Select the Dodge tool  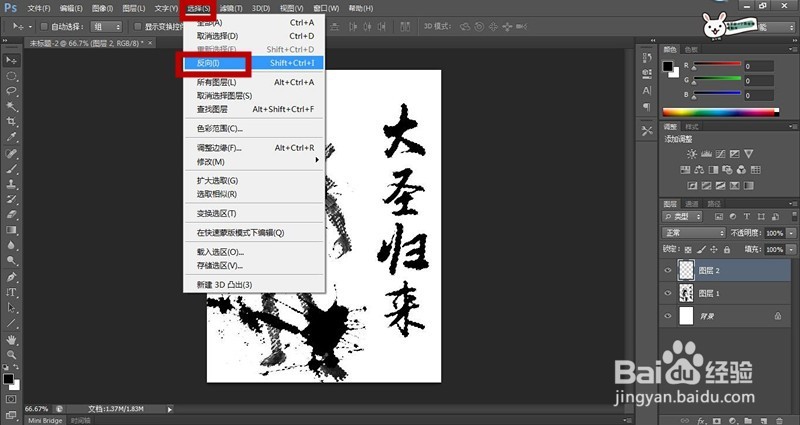(11, 261)
